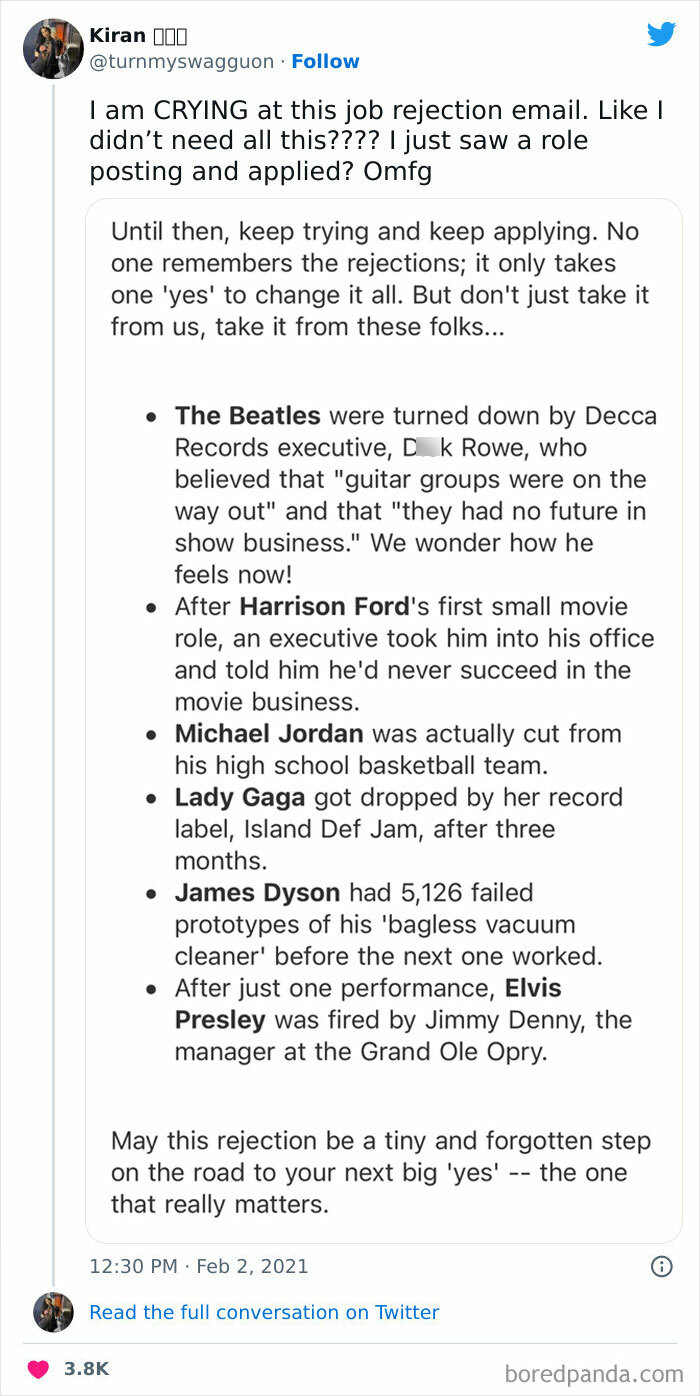This screenshot has height=1396, width=700.
Task: Click the tweet text starting "I am CRYING"
Action: (x=375, y=141)
